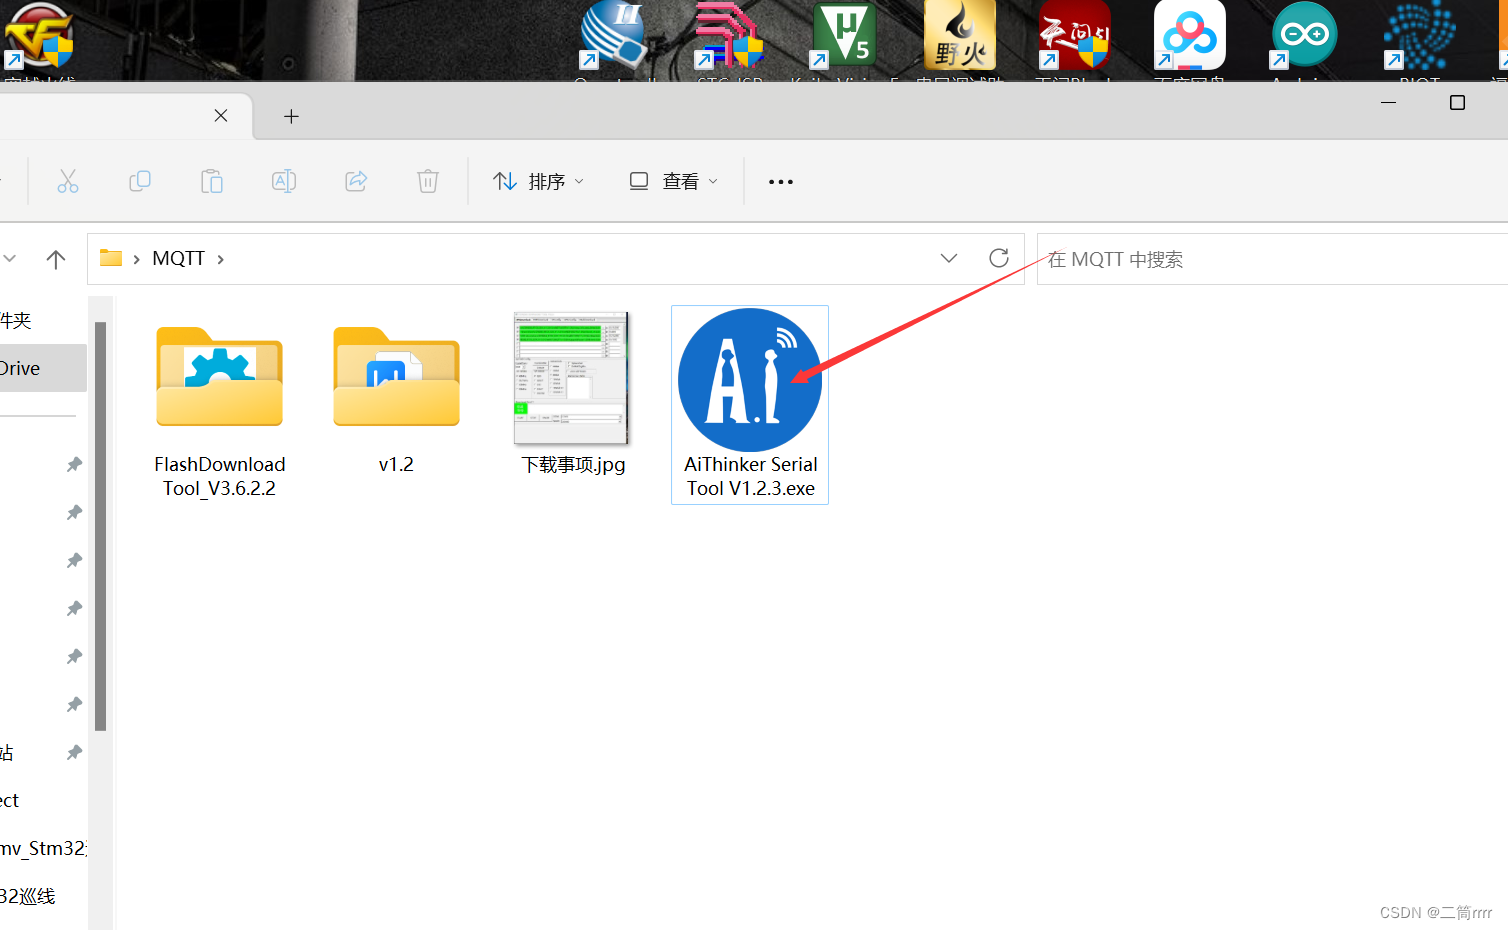Click the 在 MQTT 中搜索 search box

(1272, 259)
